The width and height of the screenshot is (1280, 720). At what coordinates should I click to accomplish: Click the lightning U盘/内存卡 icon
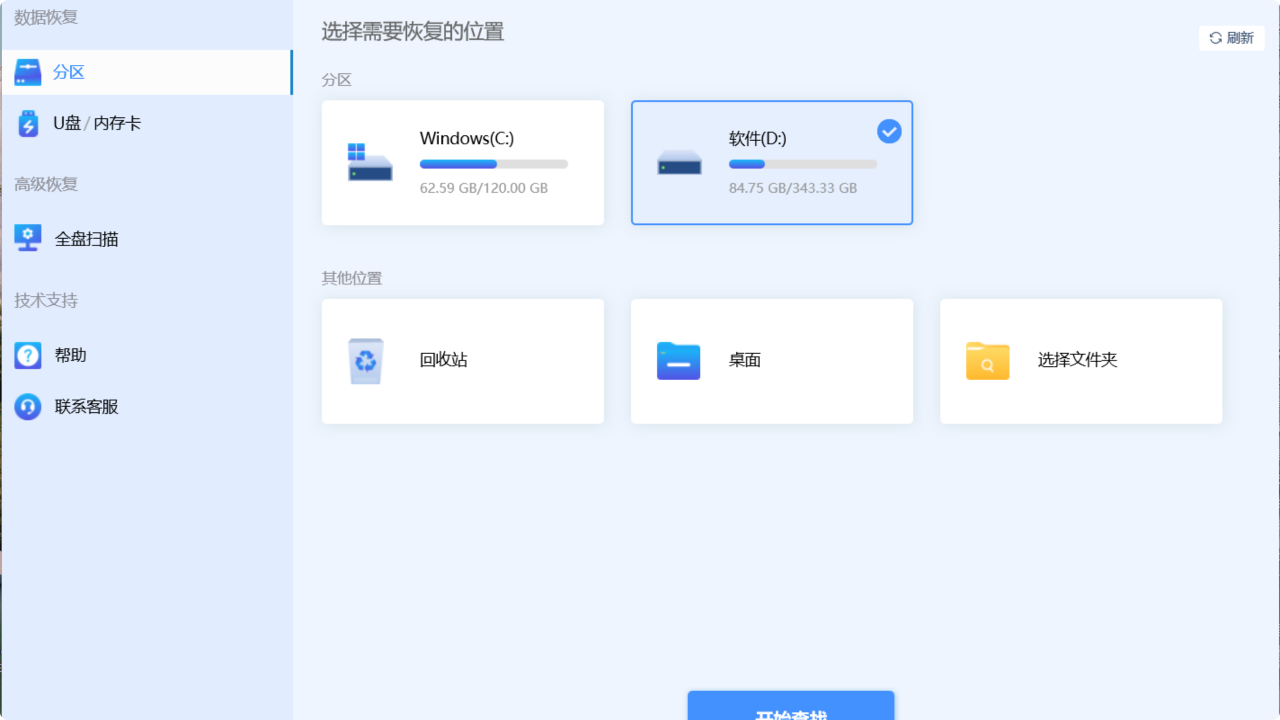click(x=27, y=122)
